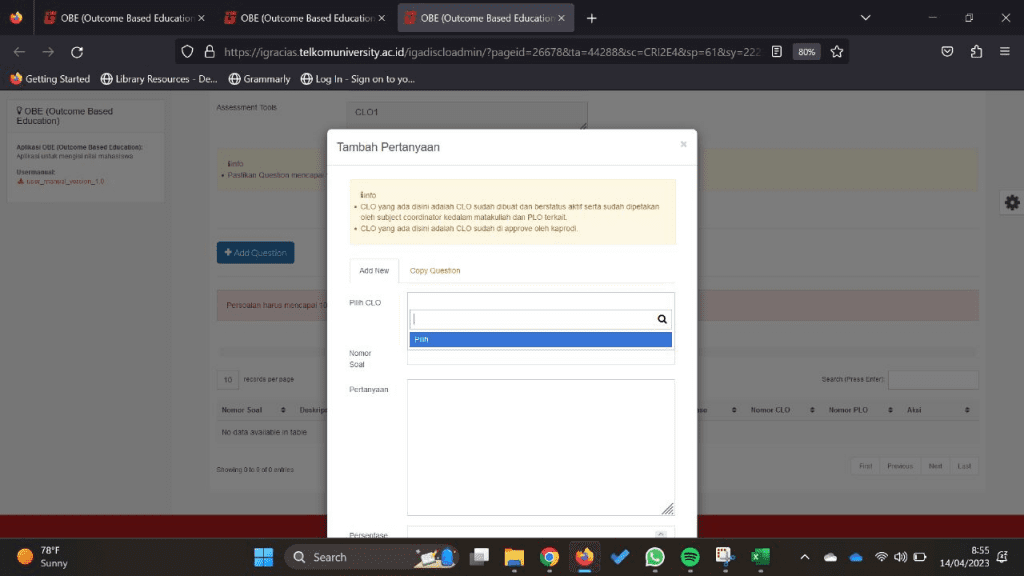The image size is (1024, 576).
Task: Open a new browser tab
Action: pos(592,18)
